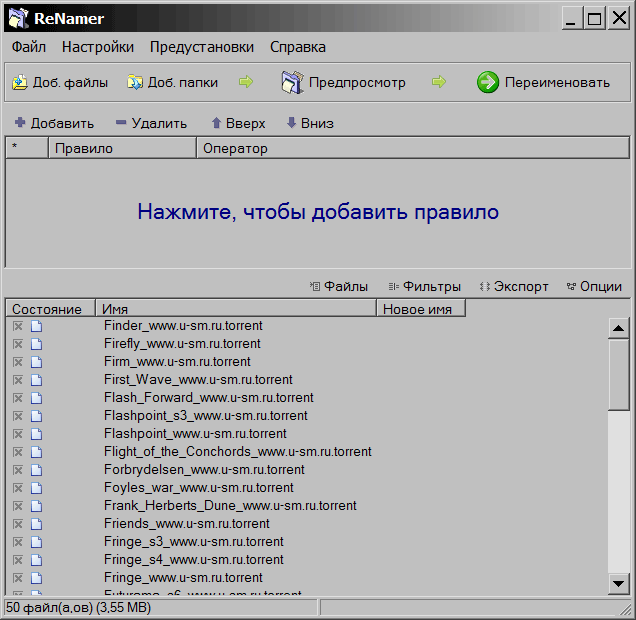Open the Опции button above file list
This screenshot has height=620, width=636.
tap(594, 286)
